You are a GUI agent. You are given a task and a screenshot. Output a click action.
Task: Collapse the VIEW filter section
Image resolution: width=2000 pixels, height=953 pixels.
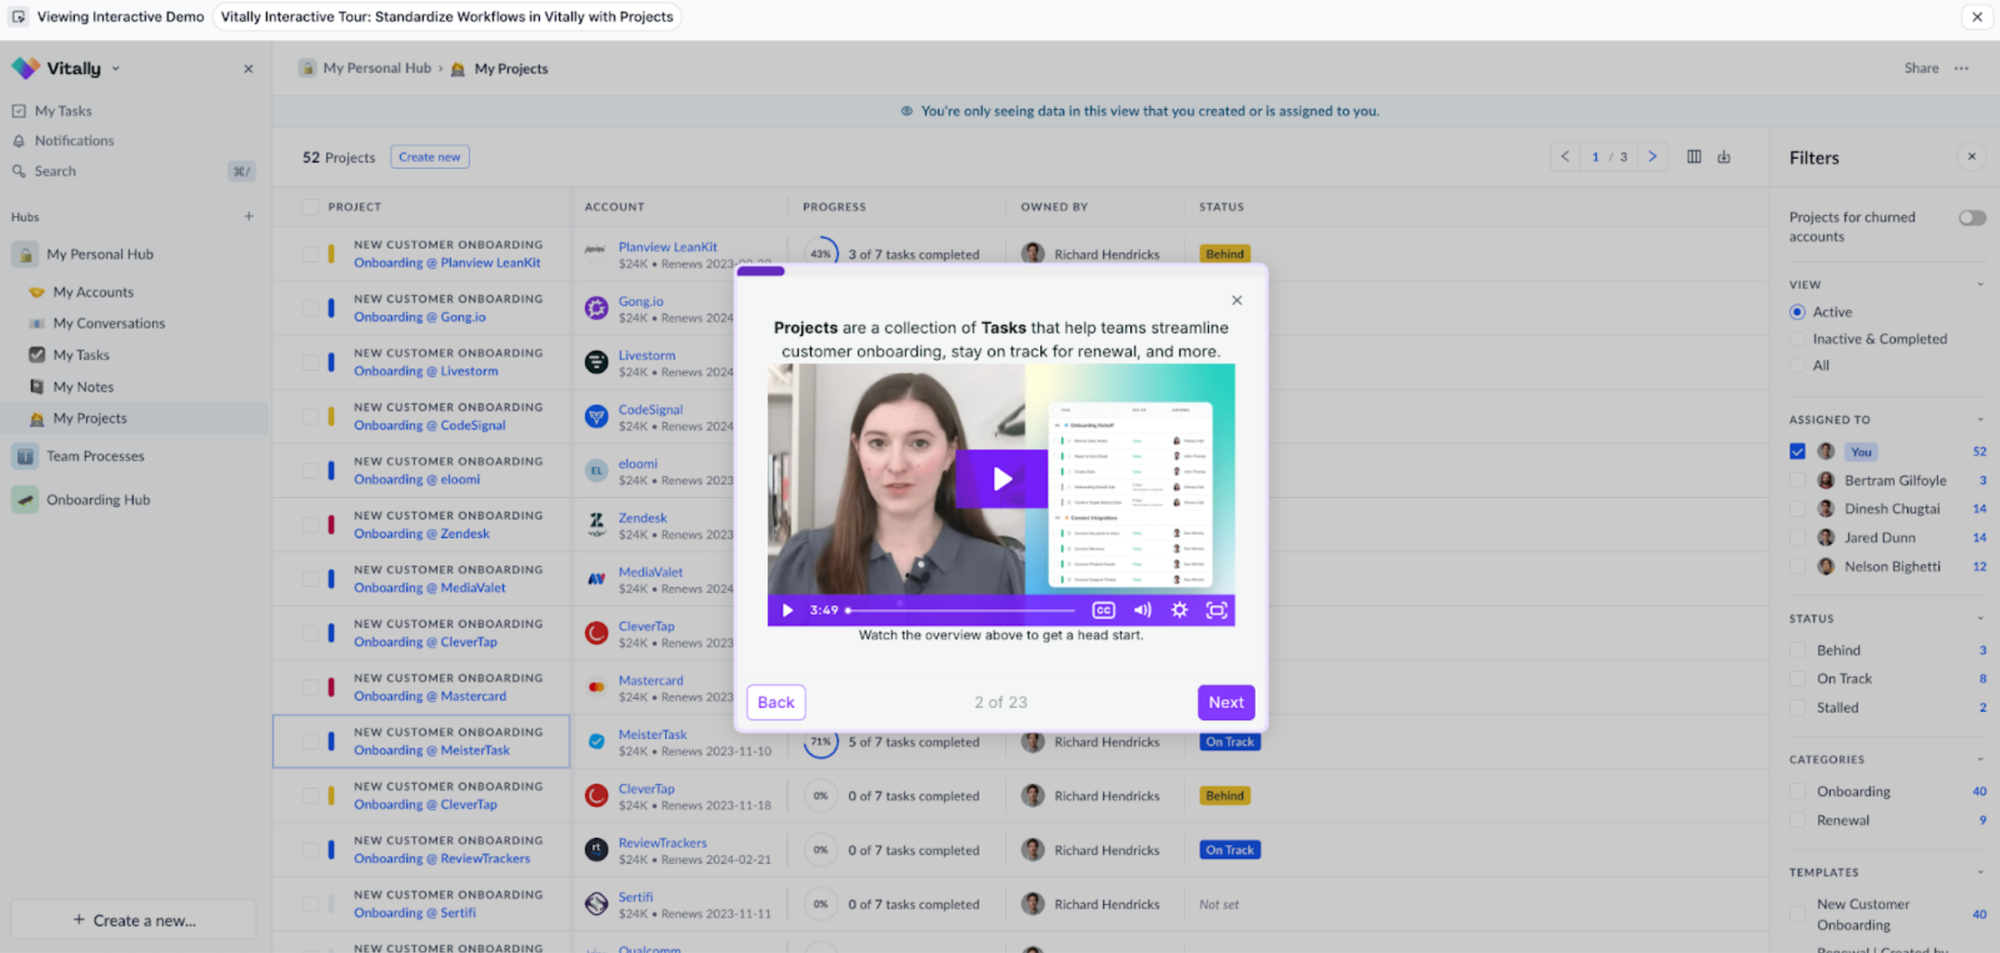(x=1980, y=285)
